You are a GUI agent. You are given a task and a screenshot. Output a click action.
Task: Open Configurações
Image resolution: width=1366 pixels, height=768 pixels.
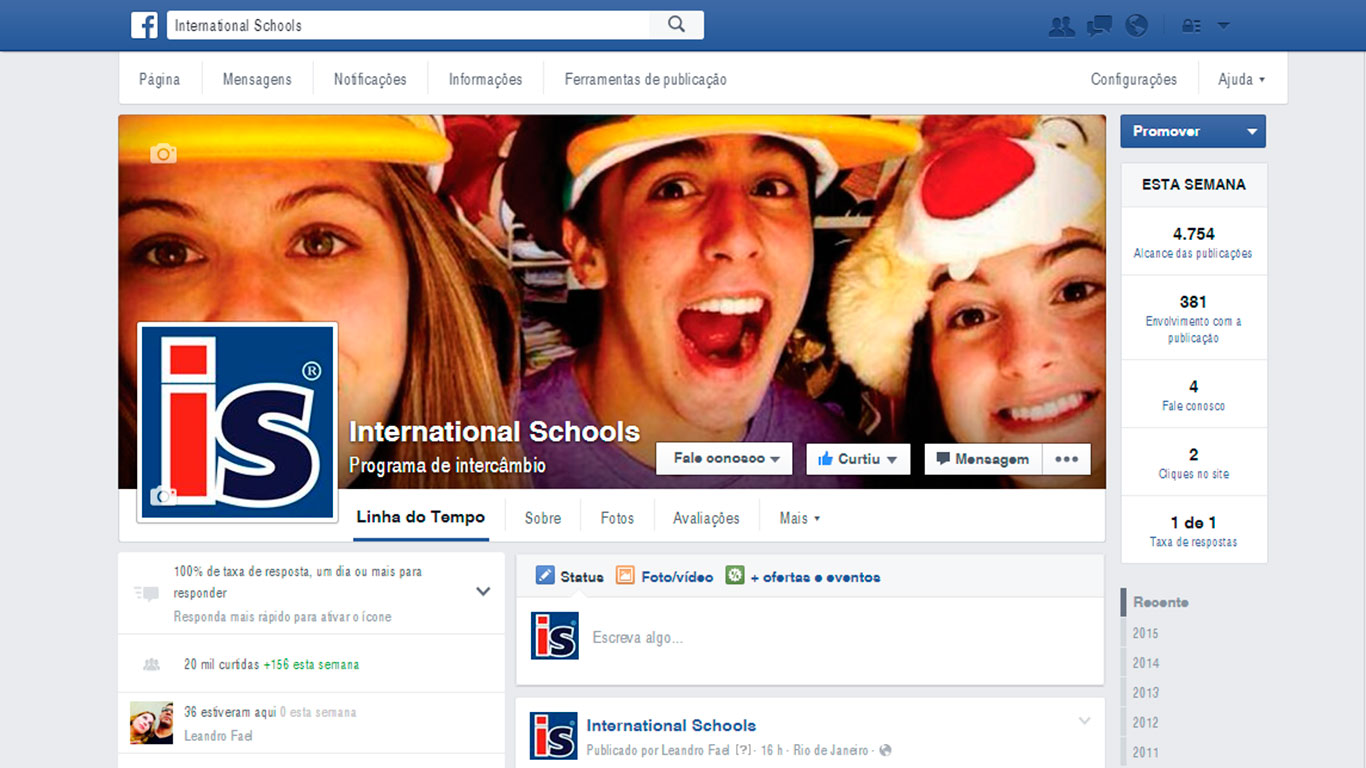click(x=1134, y=79)
